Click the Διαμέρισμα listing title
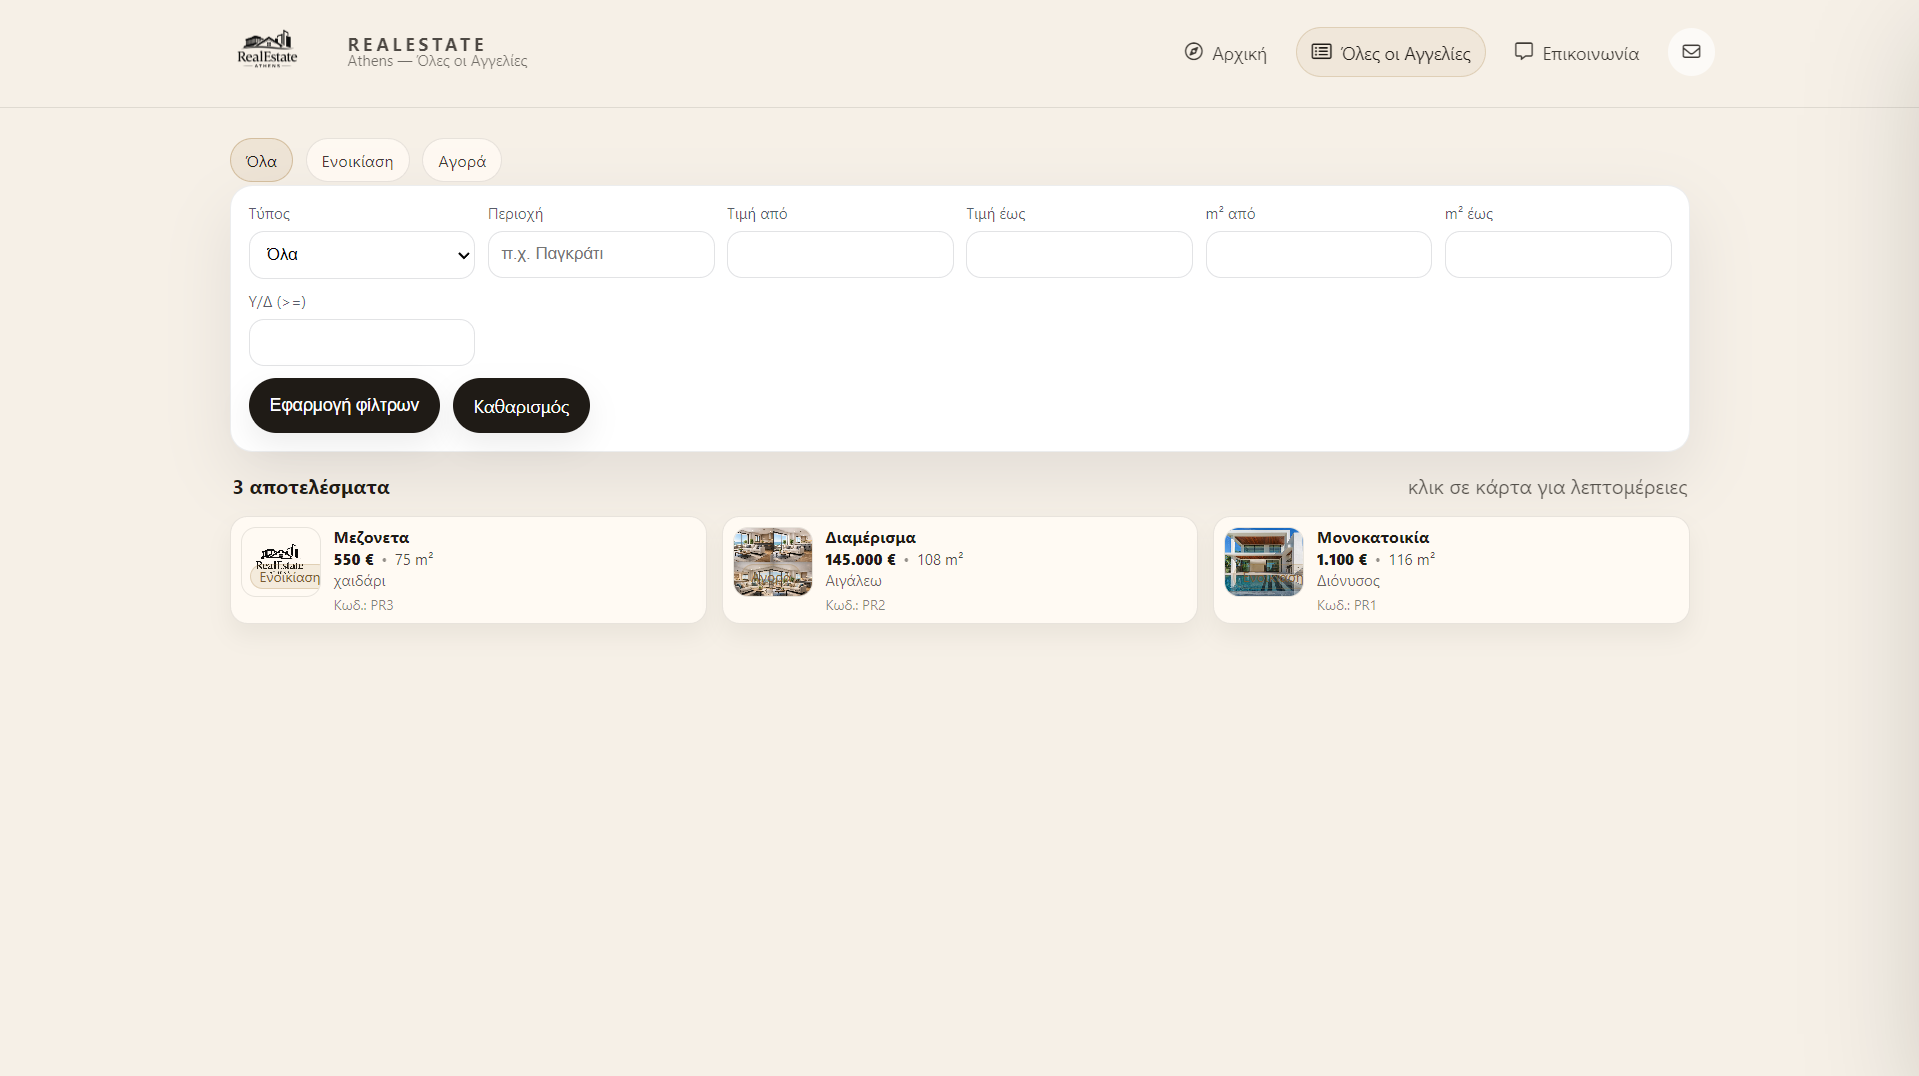Viewport: 1919px width, 1076px height. [870, 538]
